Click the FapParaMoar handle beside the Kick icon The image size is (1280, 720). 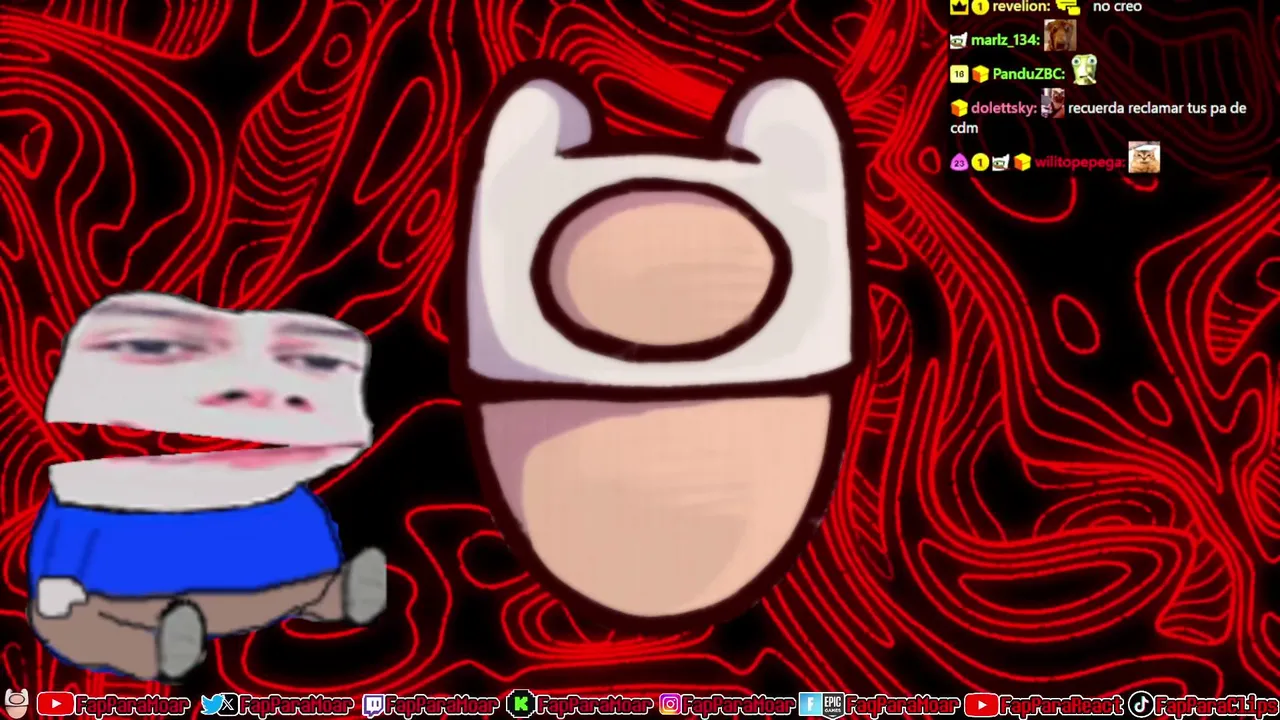coord(593,705)
